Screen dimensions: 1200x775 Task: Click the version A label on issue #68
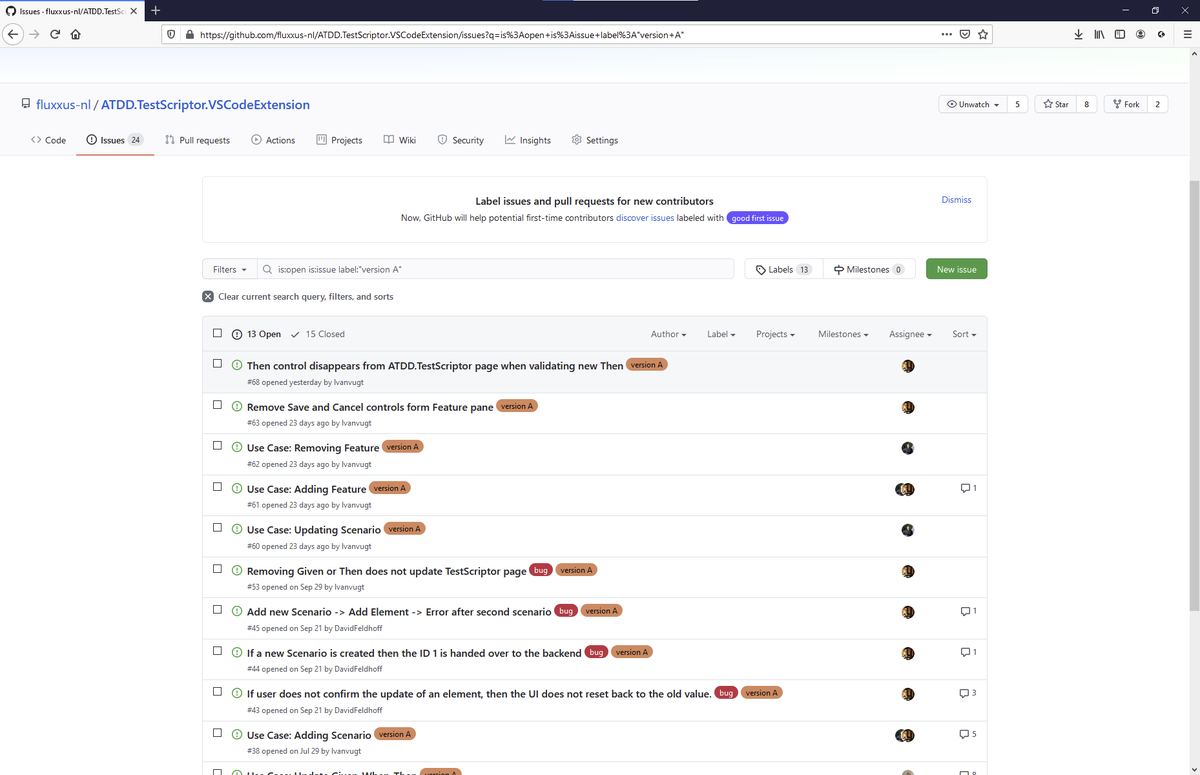646,365
